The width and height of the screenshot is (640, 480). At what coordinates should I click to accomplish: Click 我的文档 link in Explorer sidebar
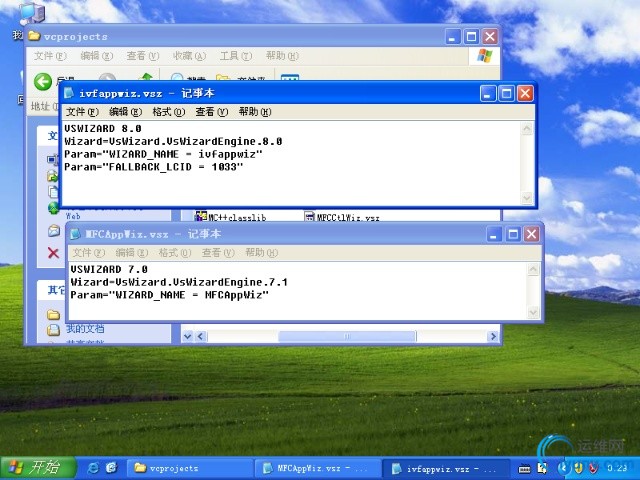point(85,329)
